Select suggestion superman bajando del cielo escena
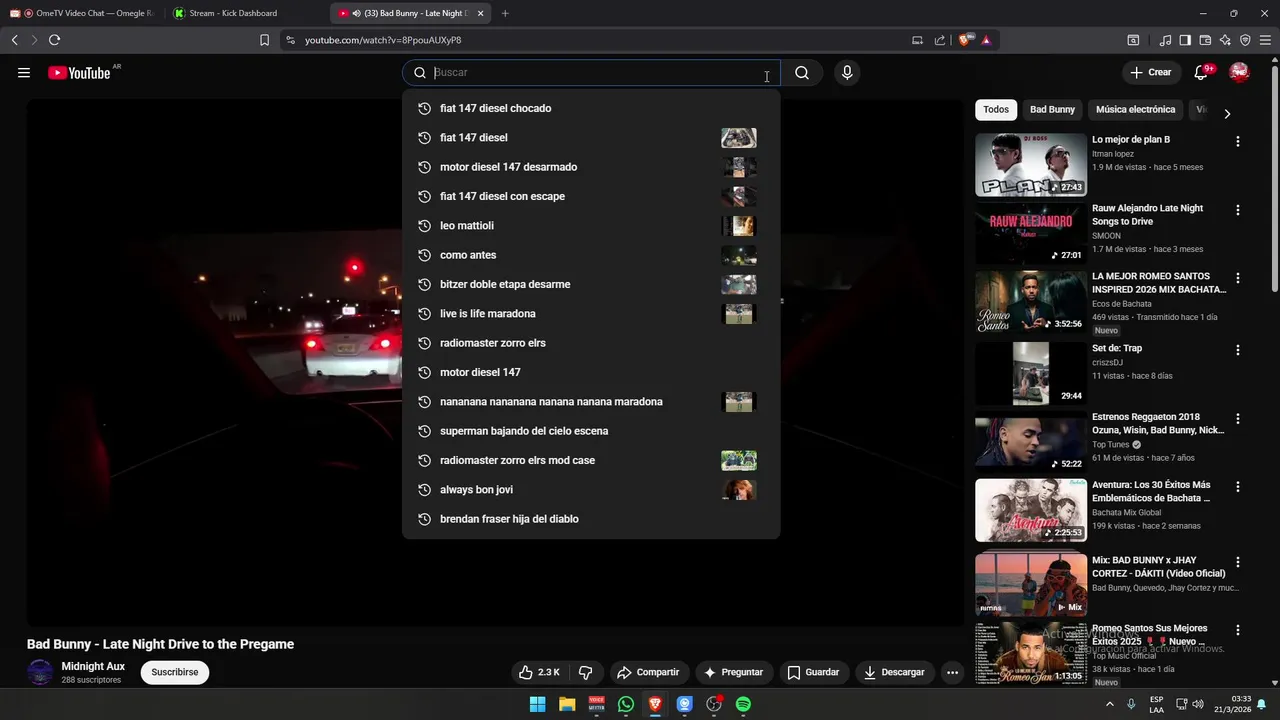The height and width of the screenshot is (720, 1280). pos(590,431)
